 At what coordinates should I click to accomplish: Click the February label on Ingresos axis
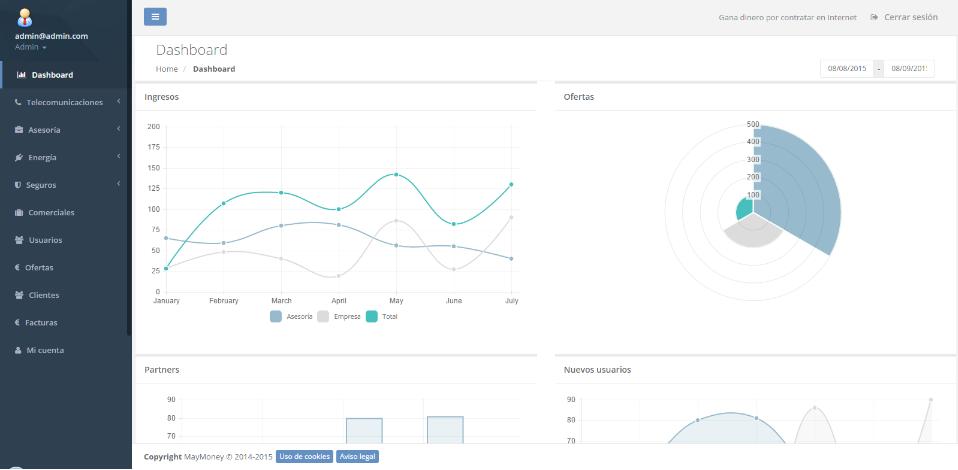(224, 301)
